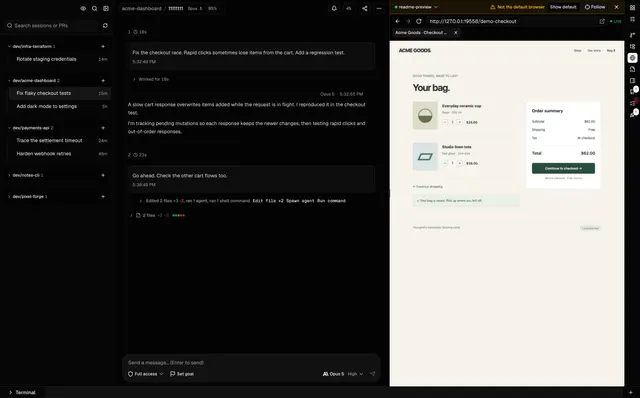Select Fix flaky checkout tests session

click(59, 93)
